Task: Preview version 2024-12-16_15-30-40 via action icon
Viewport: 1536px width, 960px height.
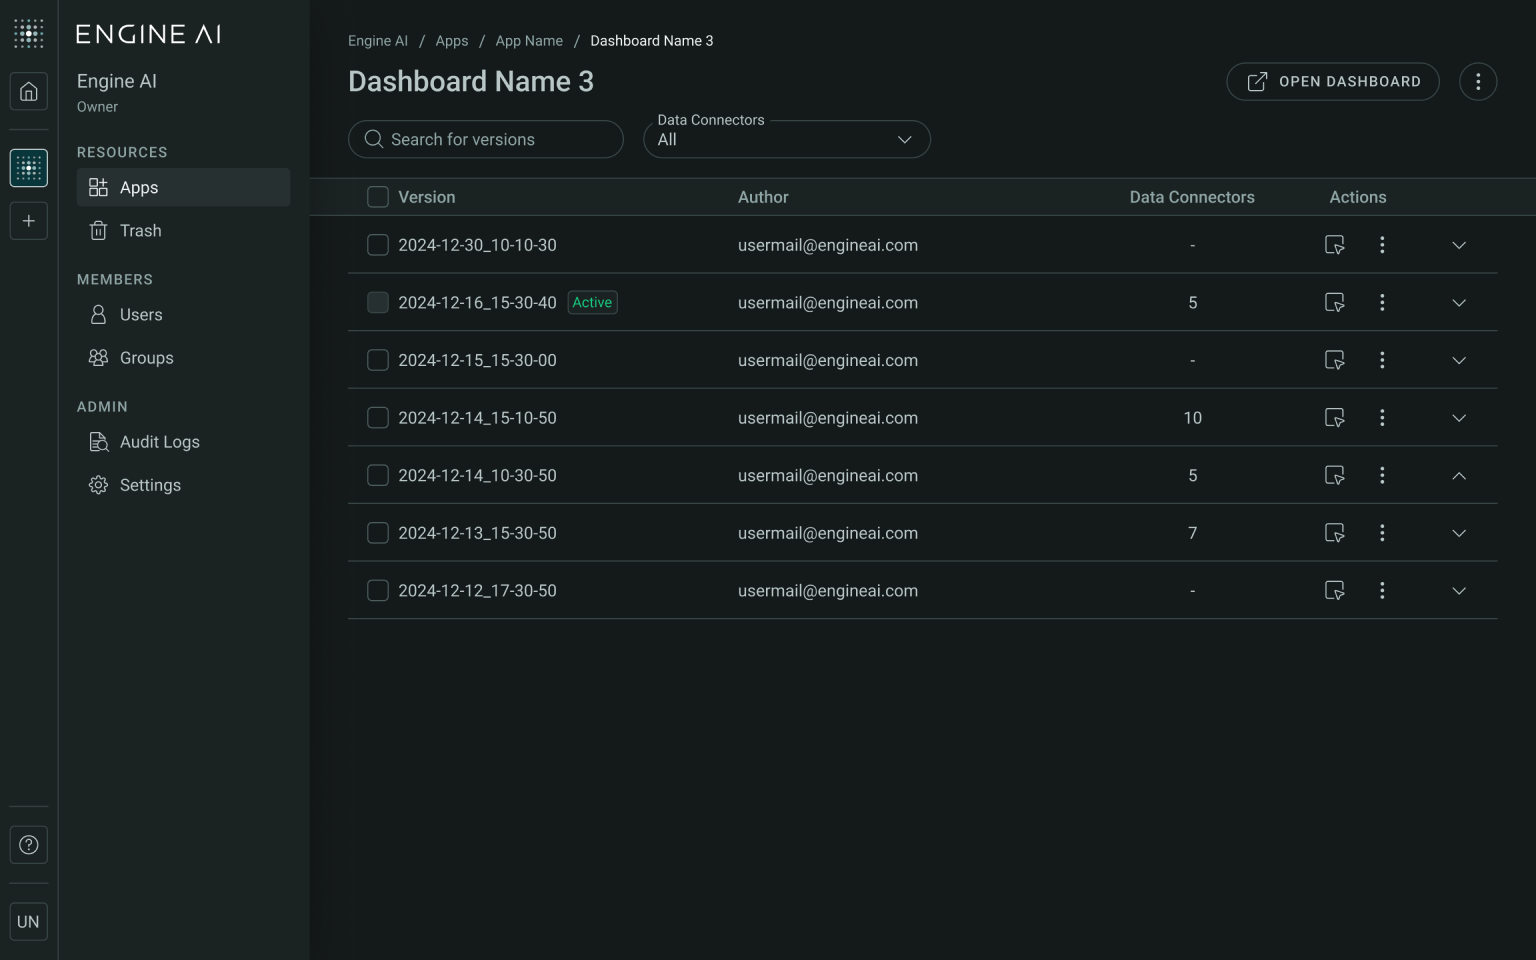Action: tap(1334, 302)
